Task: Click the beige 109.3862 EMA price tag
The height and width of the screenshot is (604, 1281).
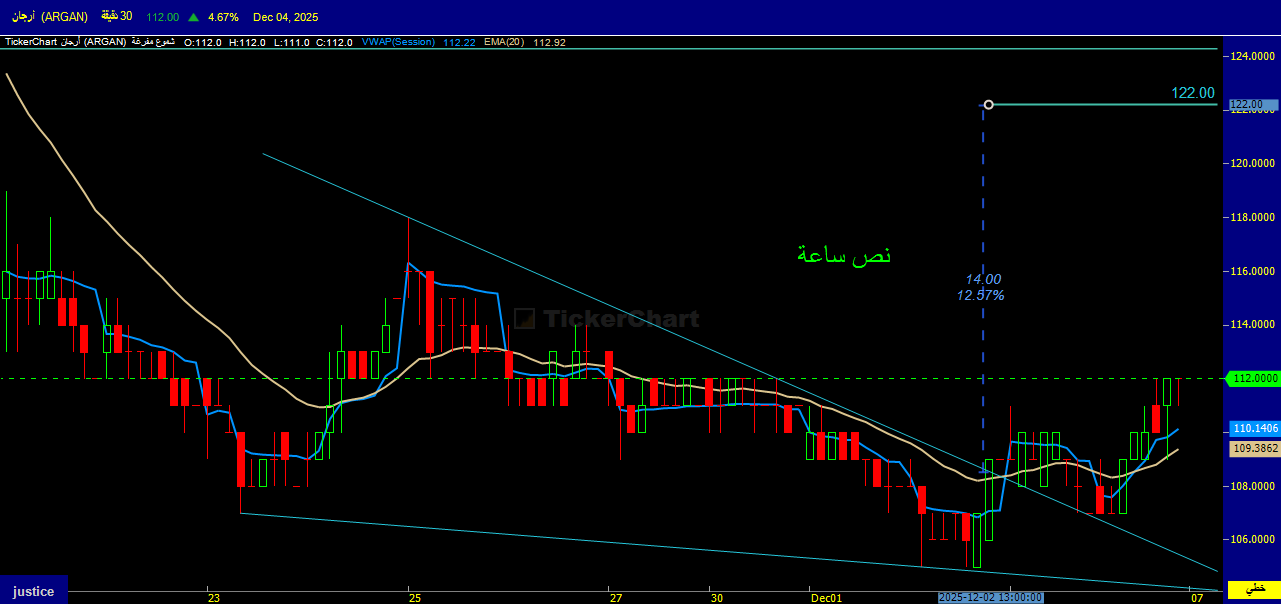Action: coord(1254,449)
